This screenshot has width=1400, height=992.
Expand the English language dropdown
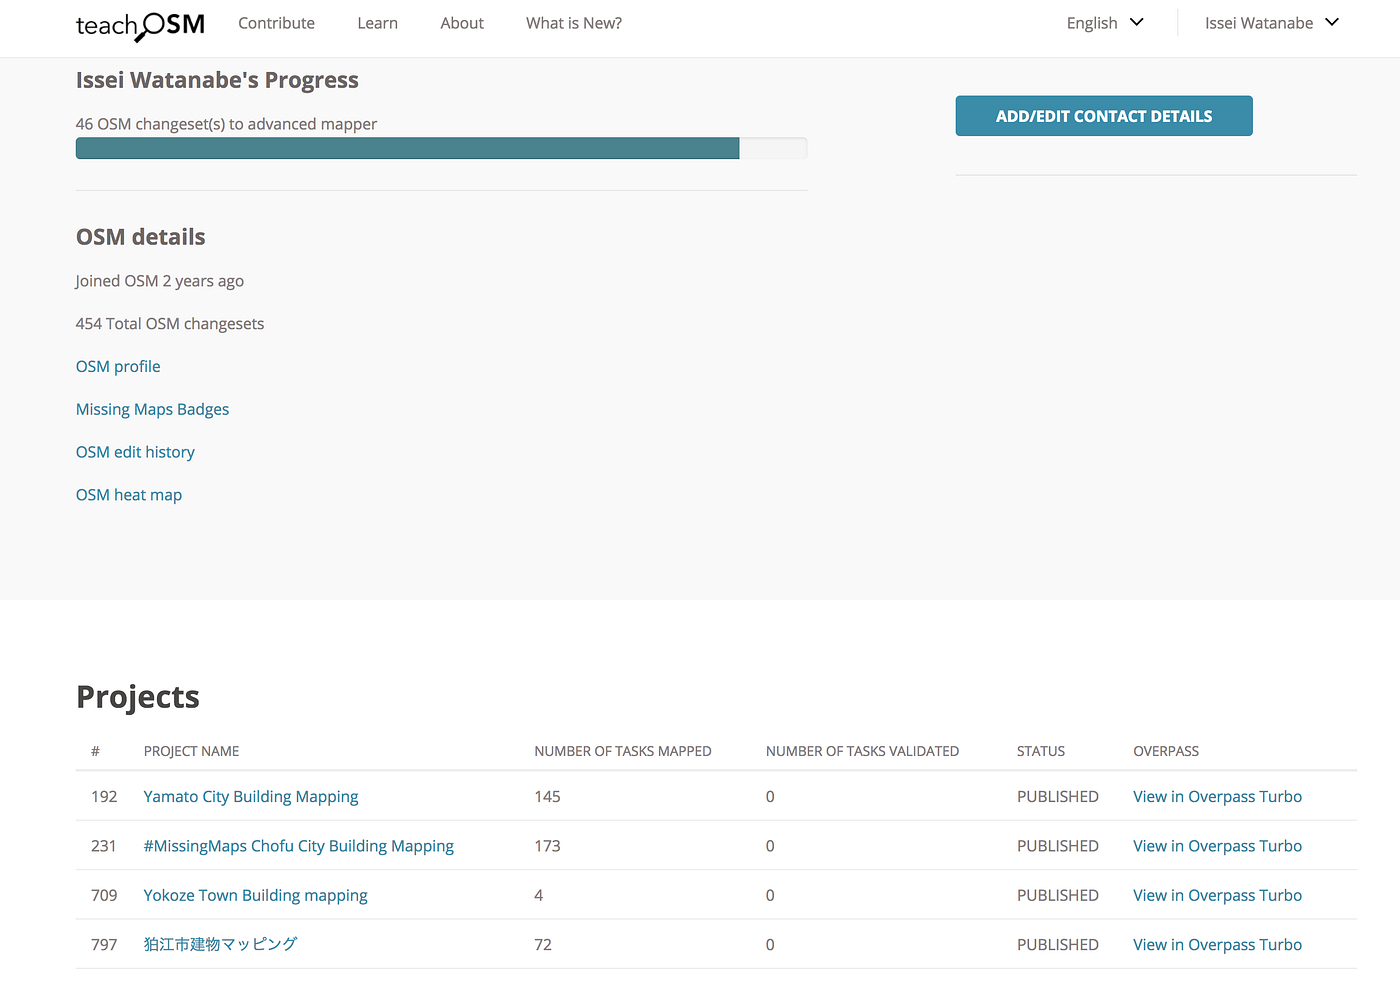pyautogui.click(x=1104, y=23)
